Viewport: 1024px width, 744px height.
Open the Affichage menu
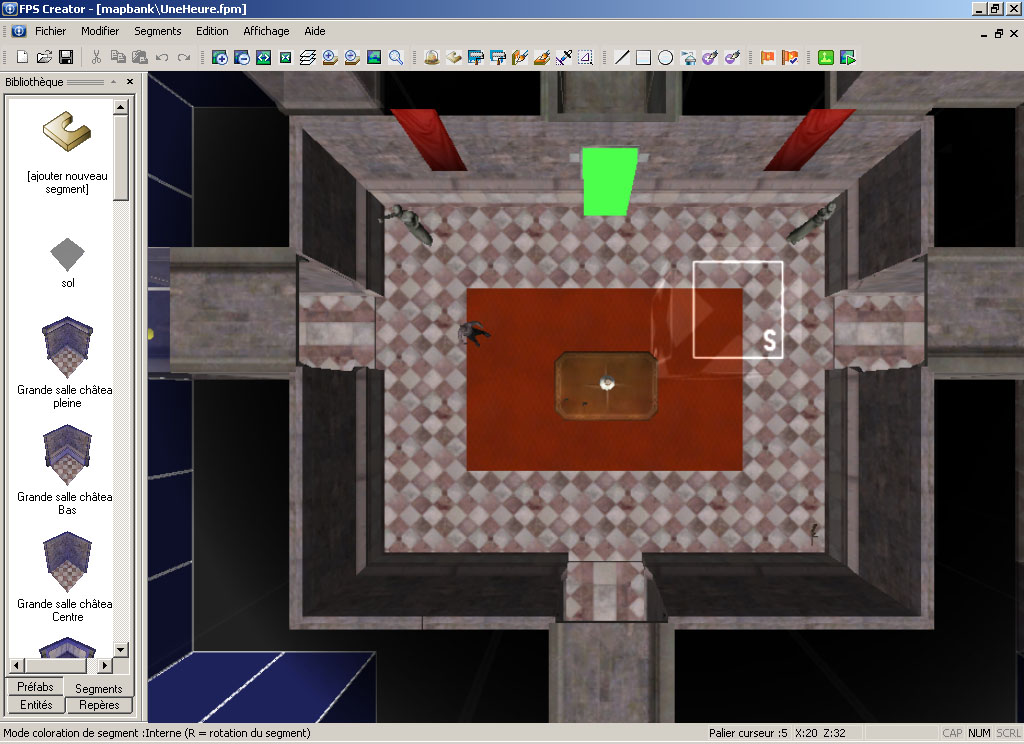(x=266, y=31)
